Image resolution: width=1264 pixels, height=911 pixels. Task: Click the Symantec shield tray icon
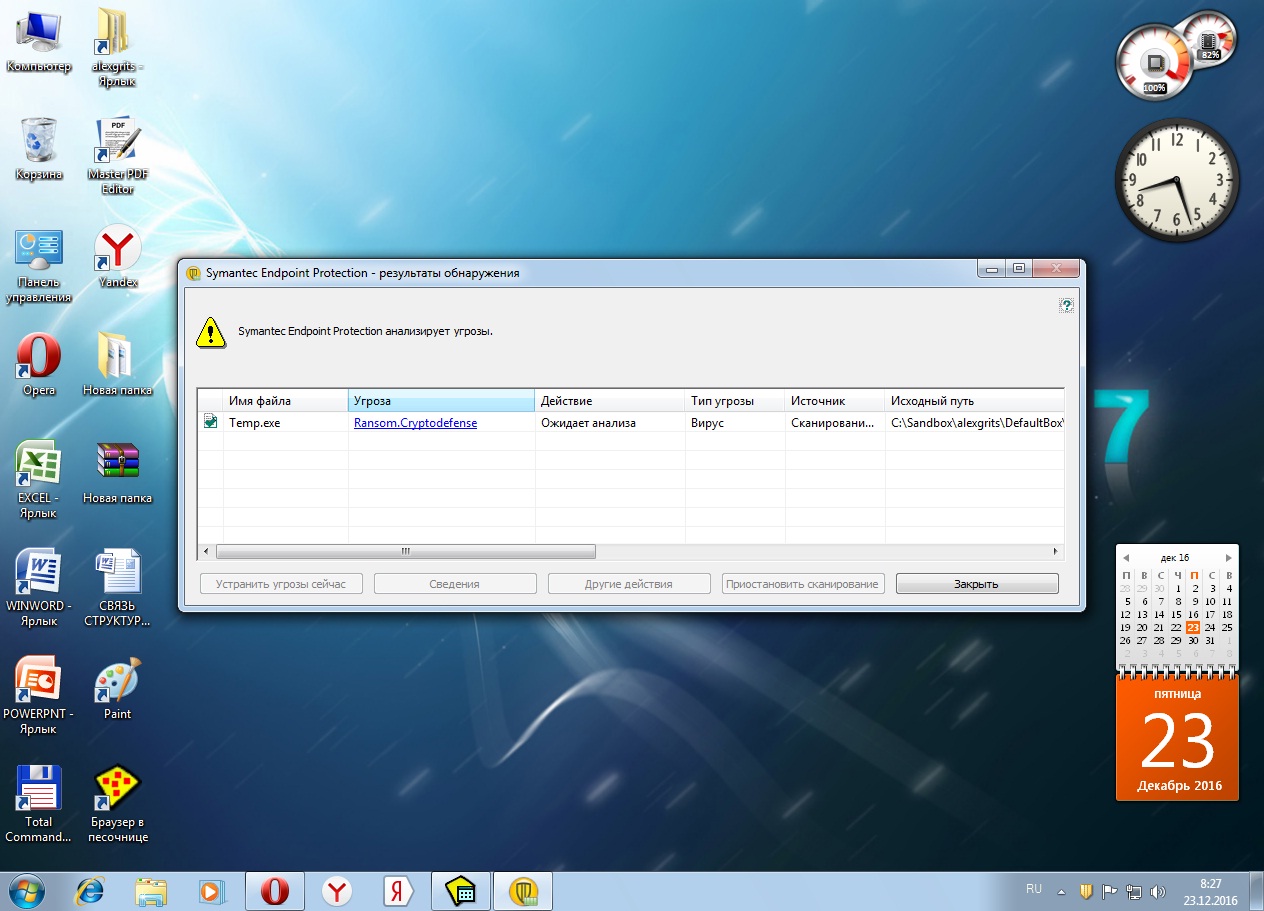(x=1086, y=891)
